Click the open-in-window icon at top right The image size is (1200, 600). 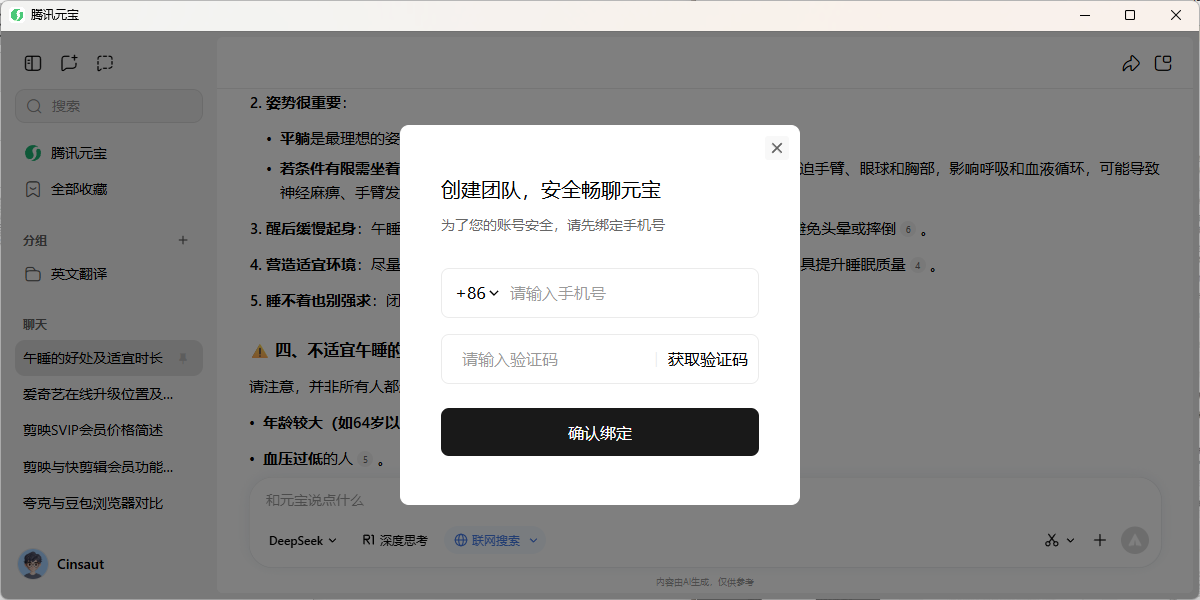[x=1163, y=63]
